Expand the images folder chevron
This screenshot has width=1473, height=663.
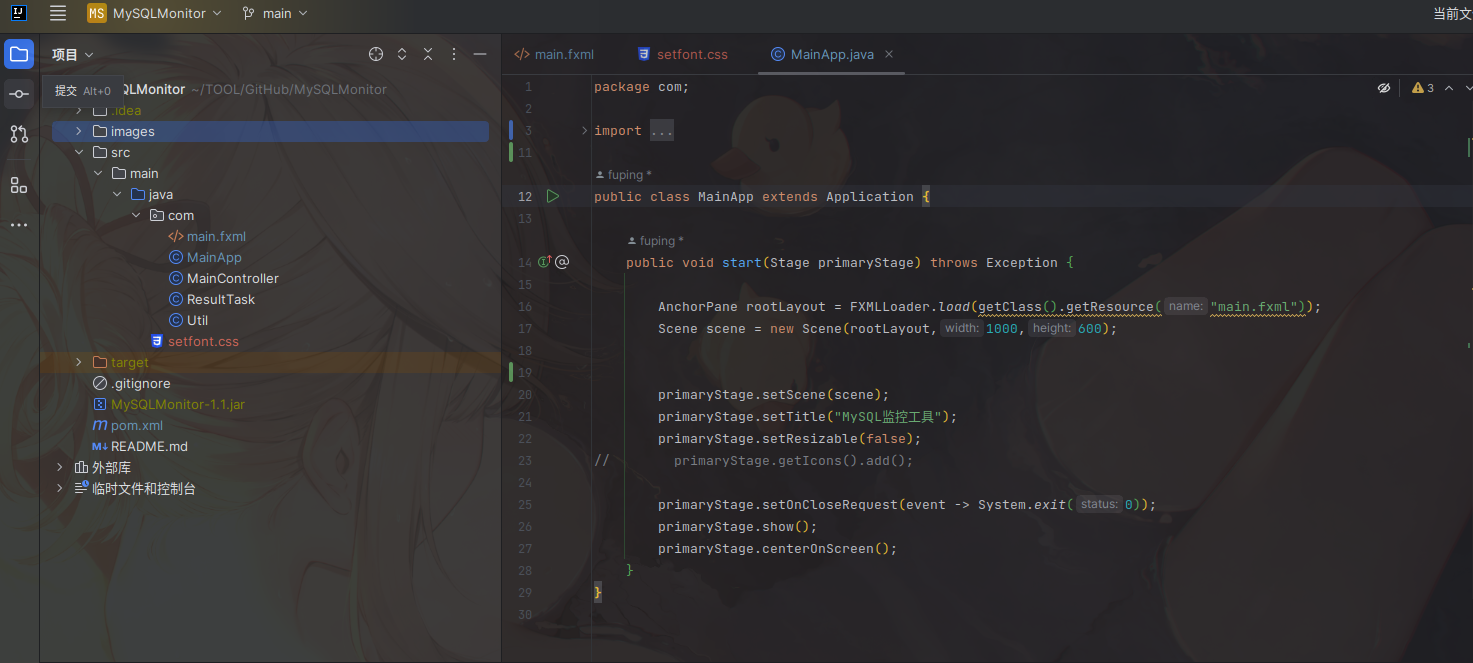(x=79, y=131)
